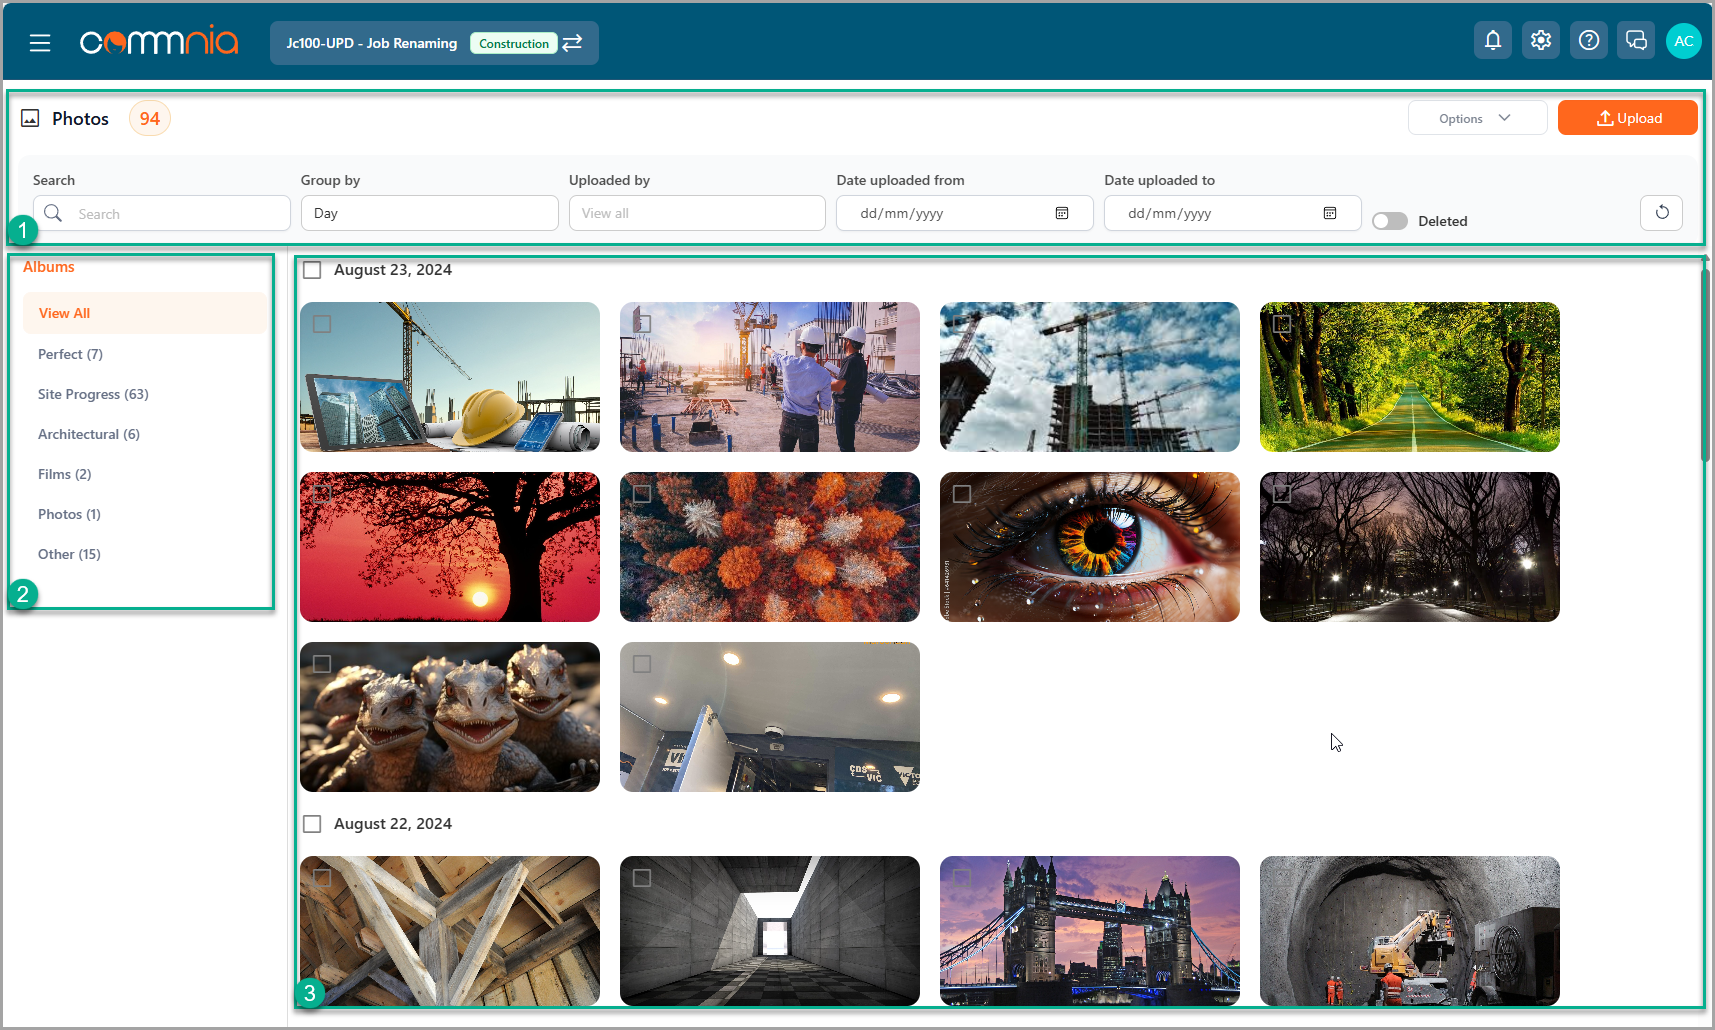Click the Upload button

(1627, 118)
